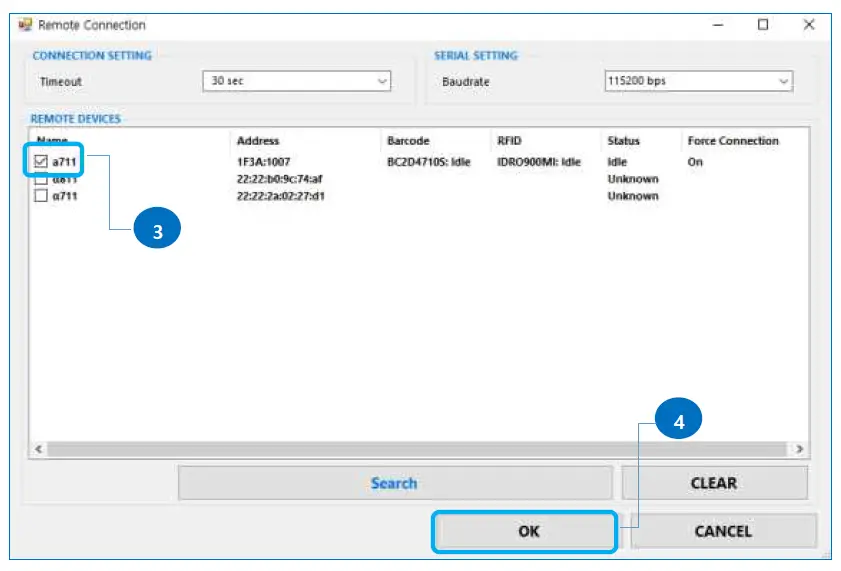Confirm the selection with OK
841x571 pixels.
pos(525,531)
